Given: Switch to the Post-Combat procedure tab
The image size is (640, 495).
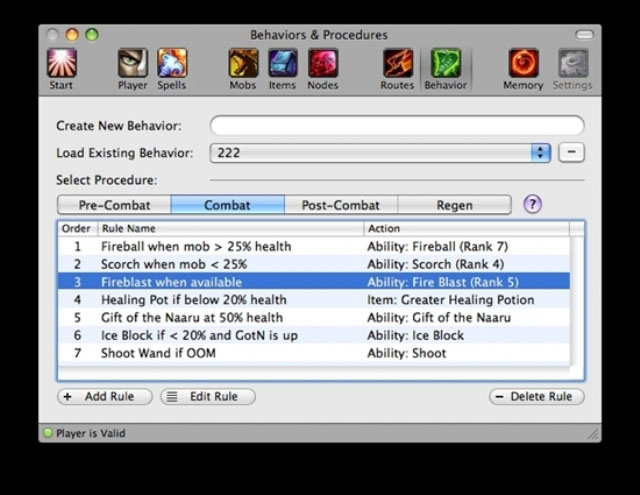Looking at the screenshot, I should [x=341, y=205].
